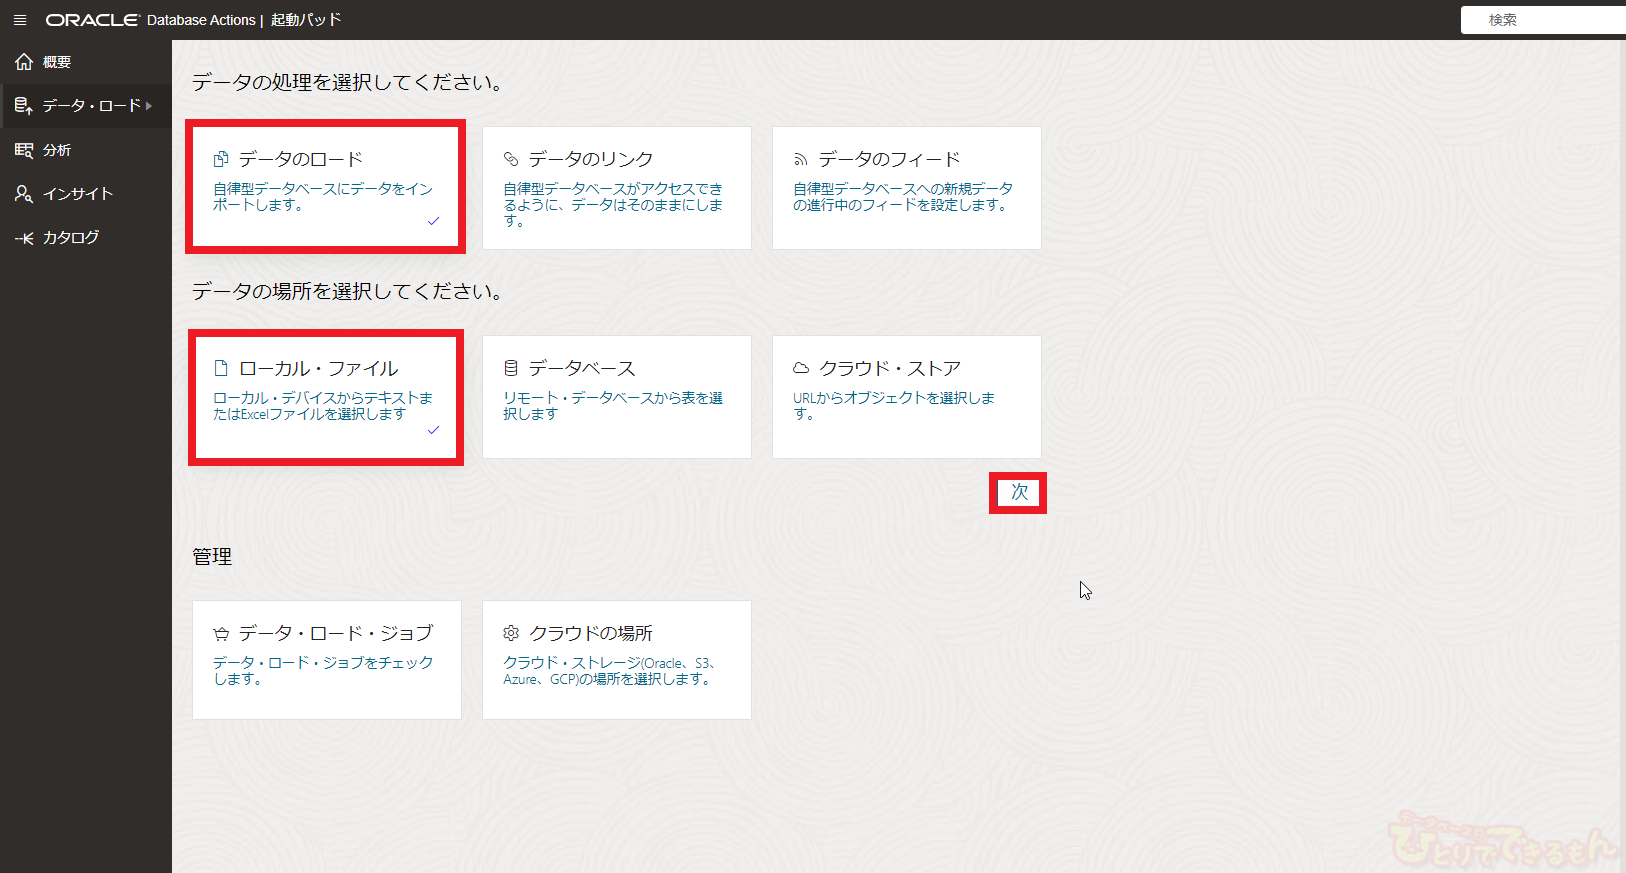Click the データの場所を選択してください heading
The image size is (1626, 873).
347,291
